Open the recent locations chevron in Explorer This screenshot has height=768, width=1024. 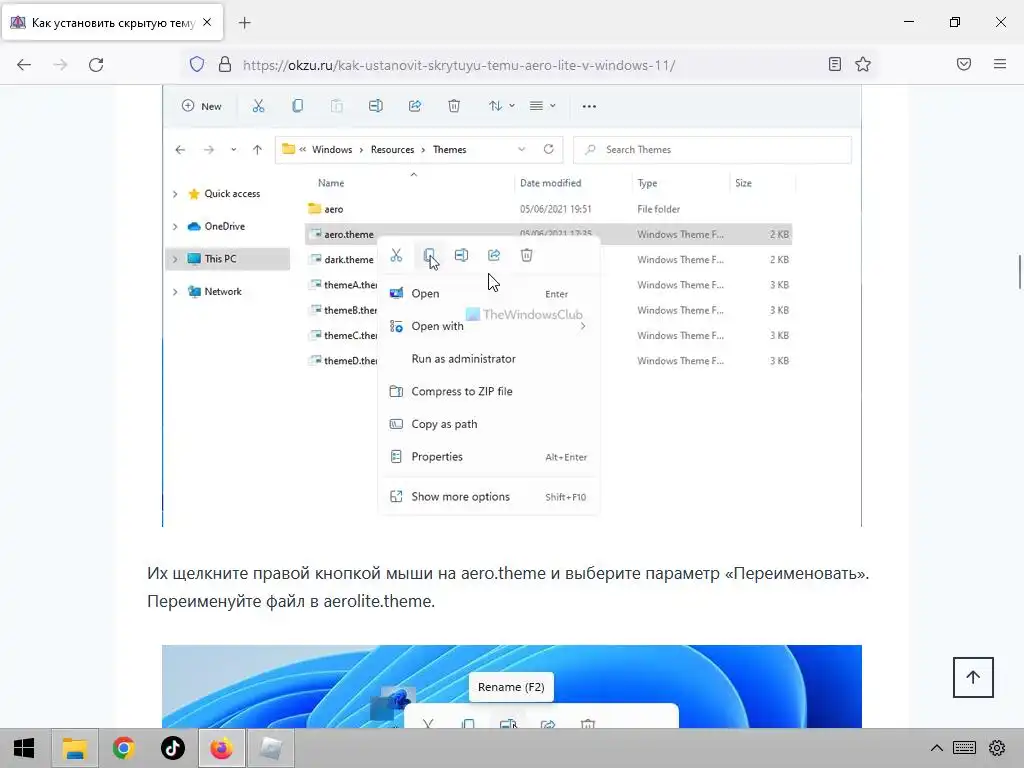click(233, 150)
